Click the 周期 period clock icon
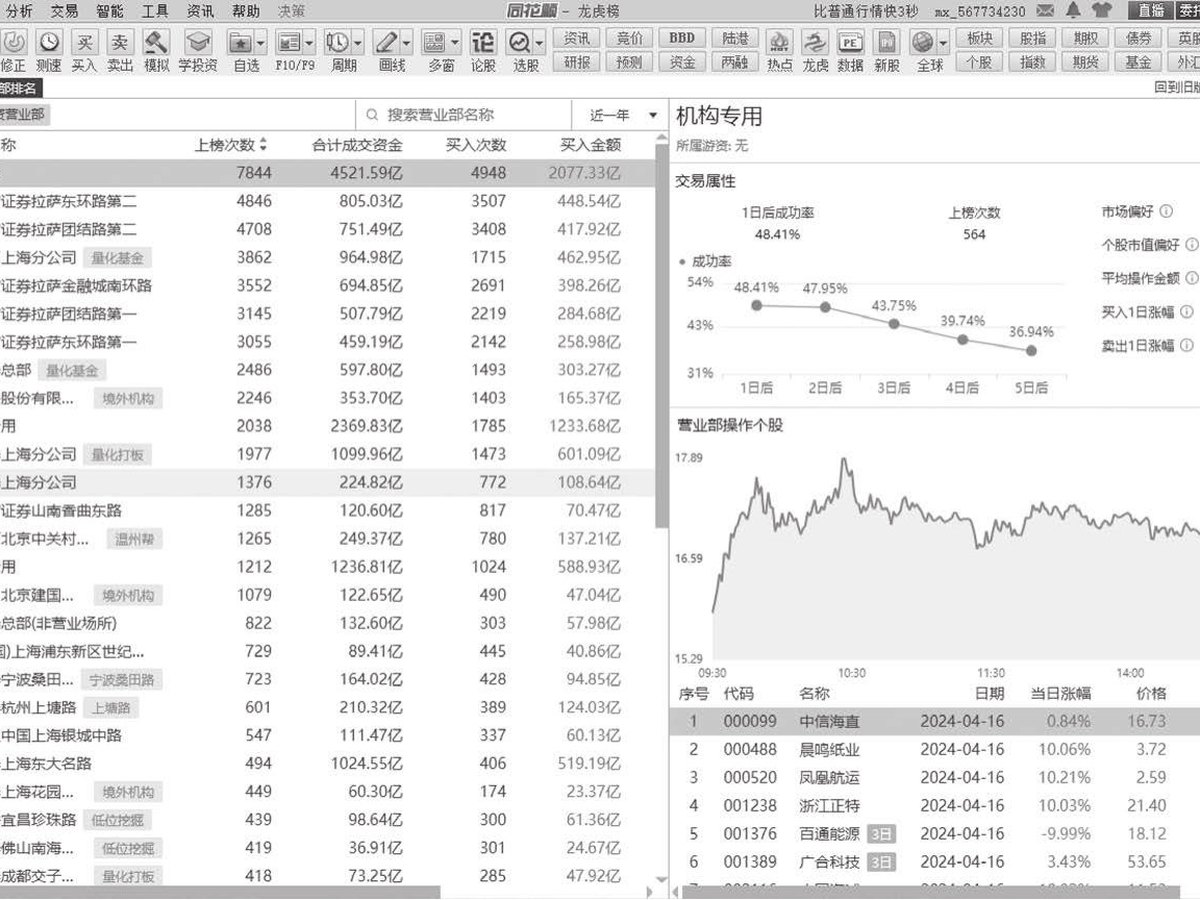 coord(337,42)
